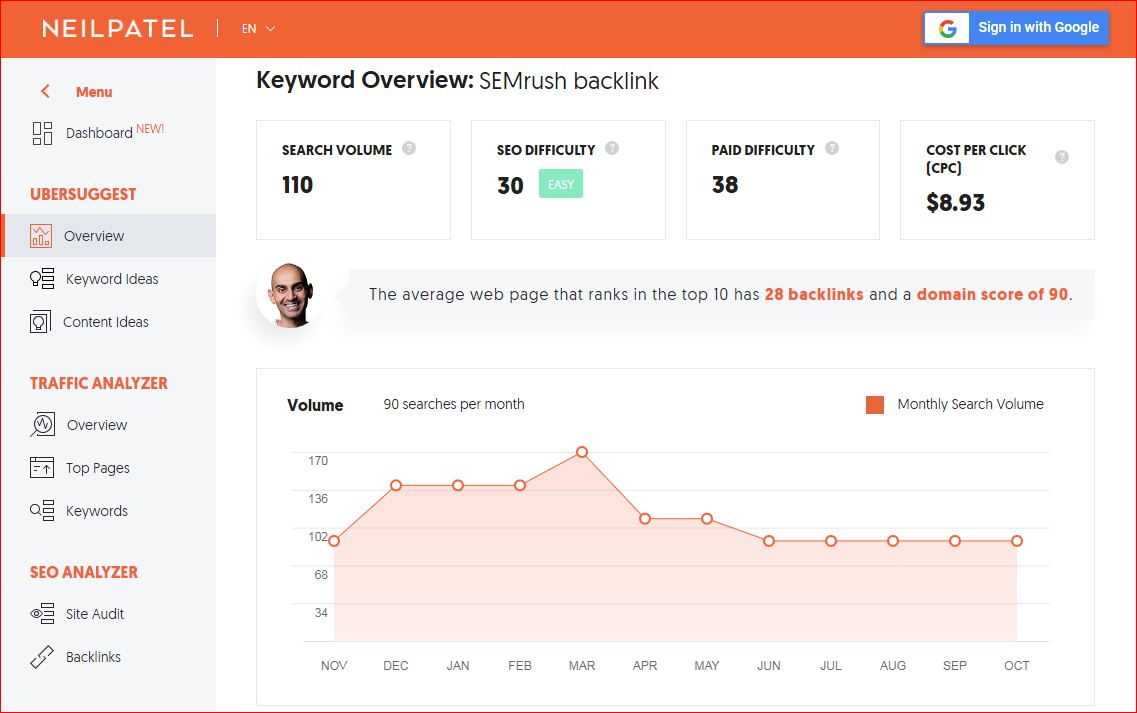Click the Paid Difficulty help icon
The image size is (1137, 713).
coord(832,148)
